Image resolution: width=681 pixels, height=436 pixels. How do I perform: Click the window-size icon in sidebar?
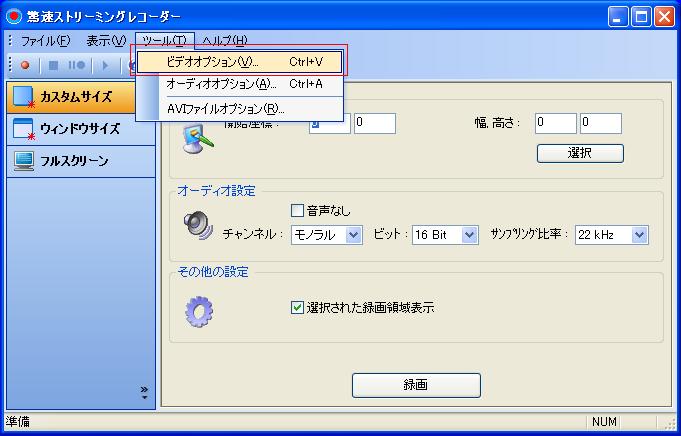[x=23, y=129]
